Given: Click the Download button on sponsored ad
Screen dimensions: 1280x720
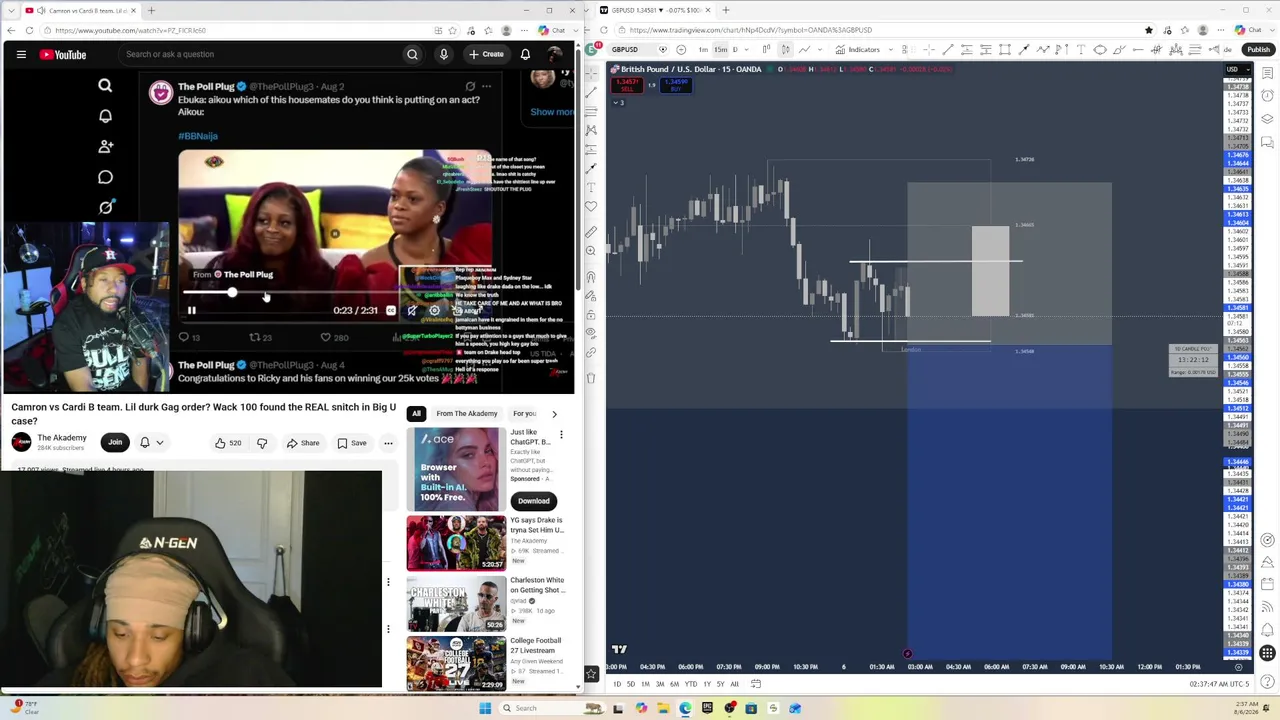Looking at the screenshot, I should pyautogui.click(x=534, y=501).
